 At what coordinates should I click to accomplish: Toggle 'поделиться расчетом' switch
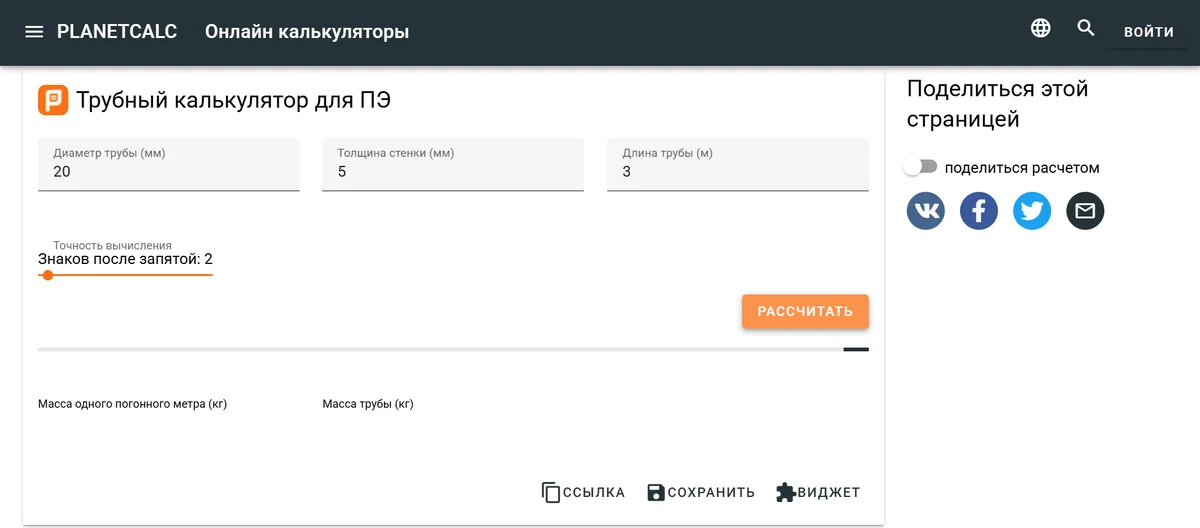(x=920, y=167)
